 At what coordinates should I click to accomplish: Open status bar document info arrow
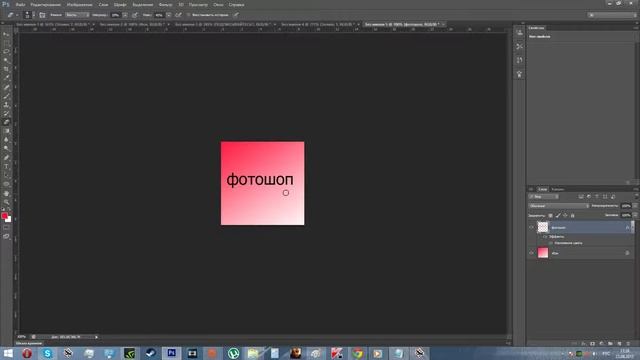(x=96, y=337)
